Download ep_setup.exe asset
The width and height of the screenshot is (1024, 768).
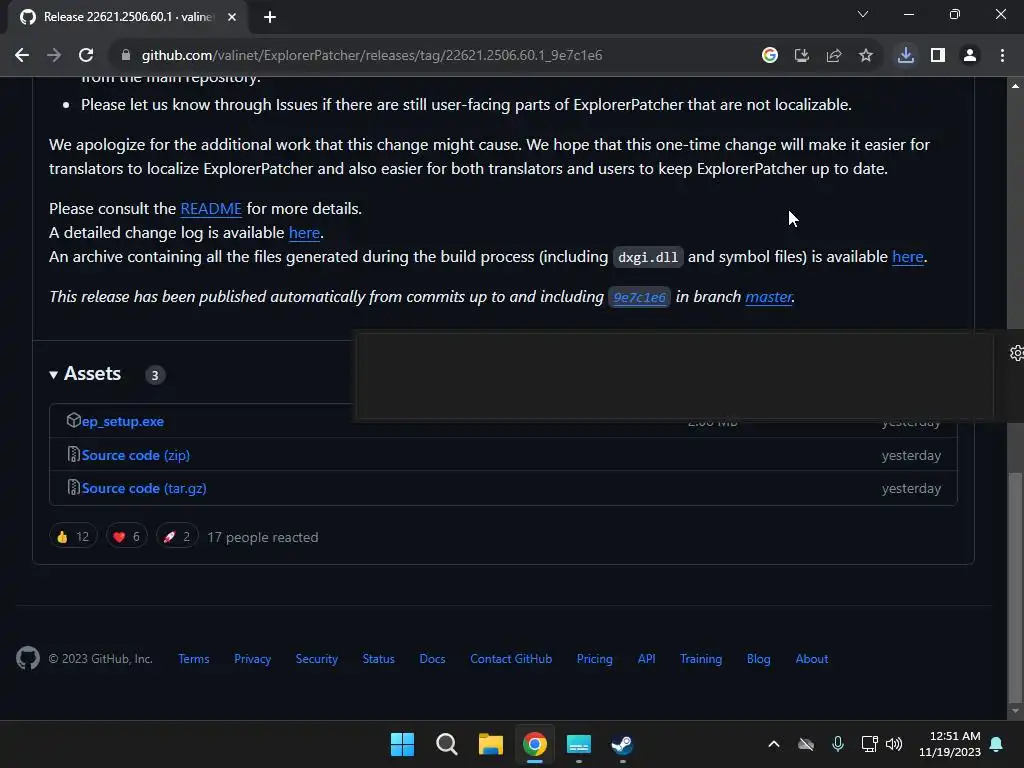tap(123, 421)
